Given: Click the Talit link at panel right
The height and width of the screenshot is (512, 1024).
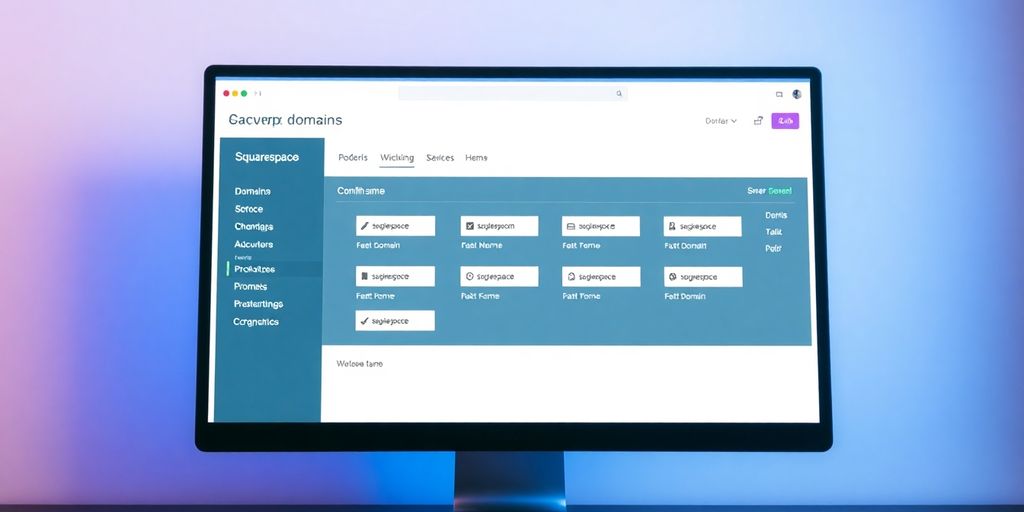Looking at the screenshot, I should (x=773, y=232).
